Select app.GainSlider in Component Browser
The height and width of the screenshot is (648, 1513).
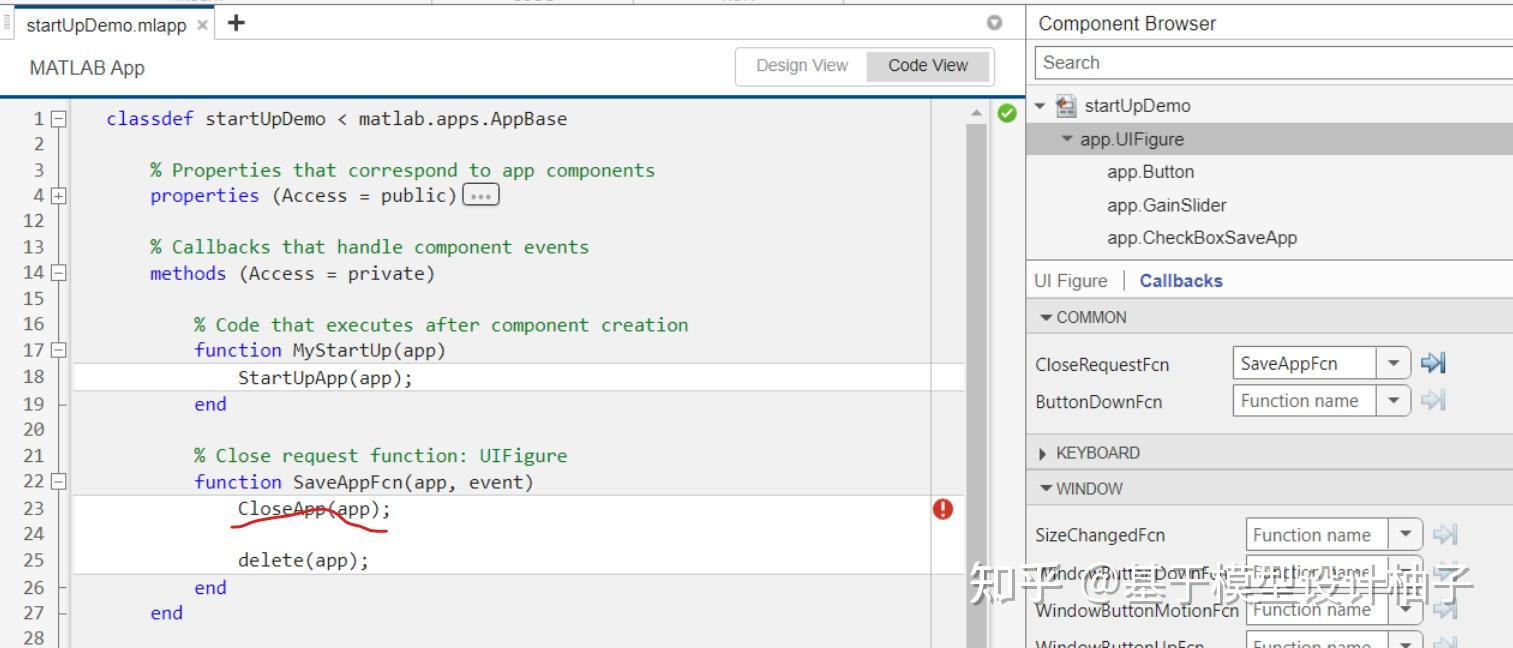click(x=1166, y=205)
